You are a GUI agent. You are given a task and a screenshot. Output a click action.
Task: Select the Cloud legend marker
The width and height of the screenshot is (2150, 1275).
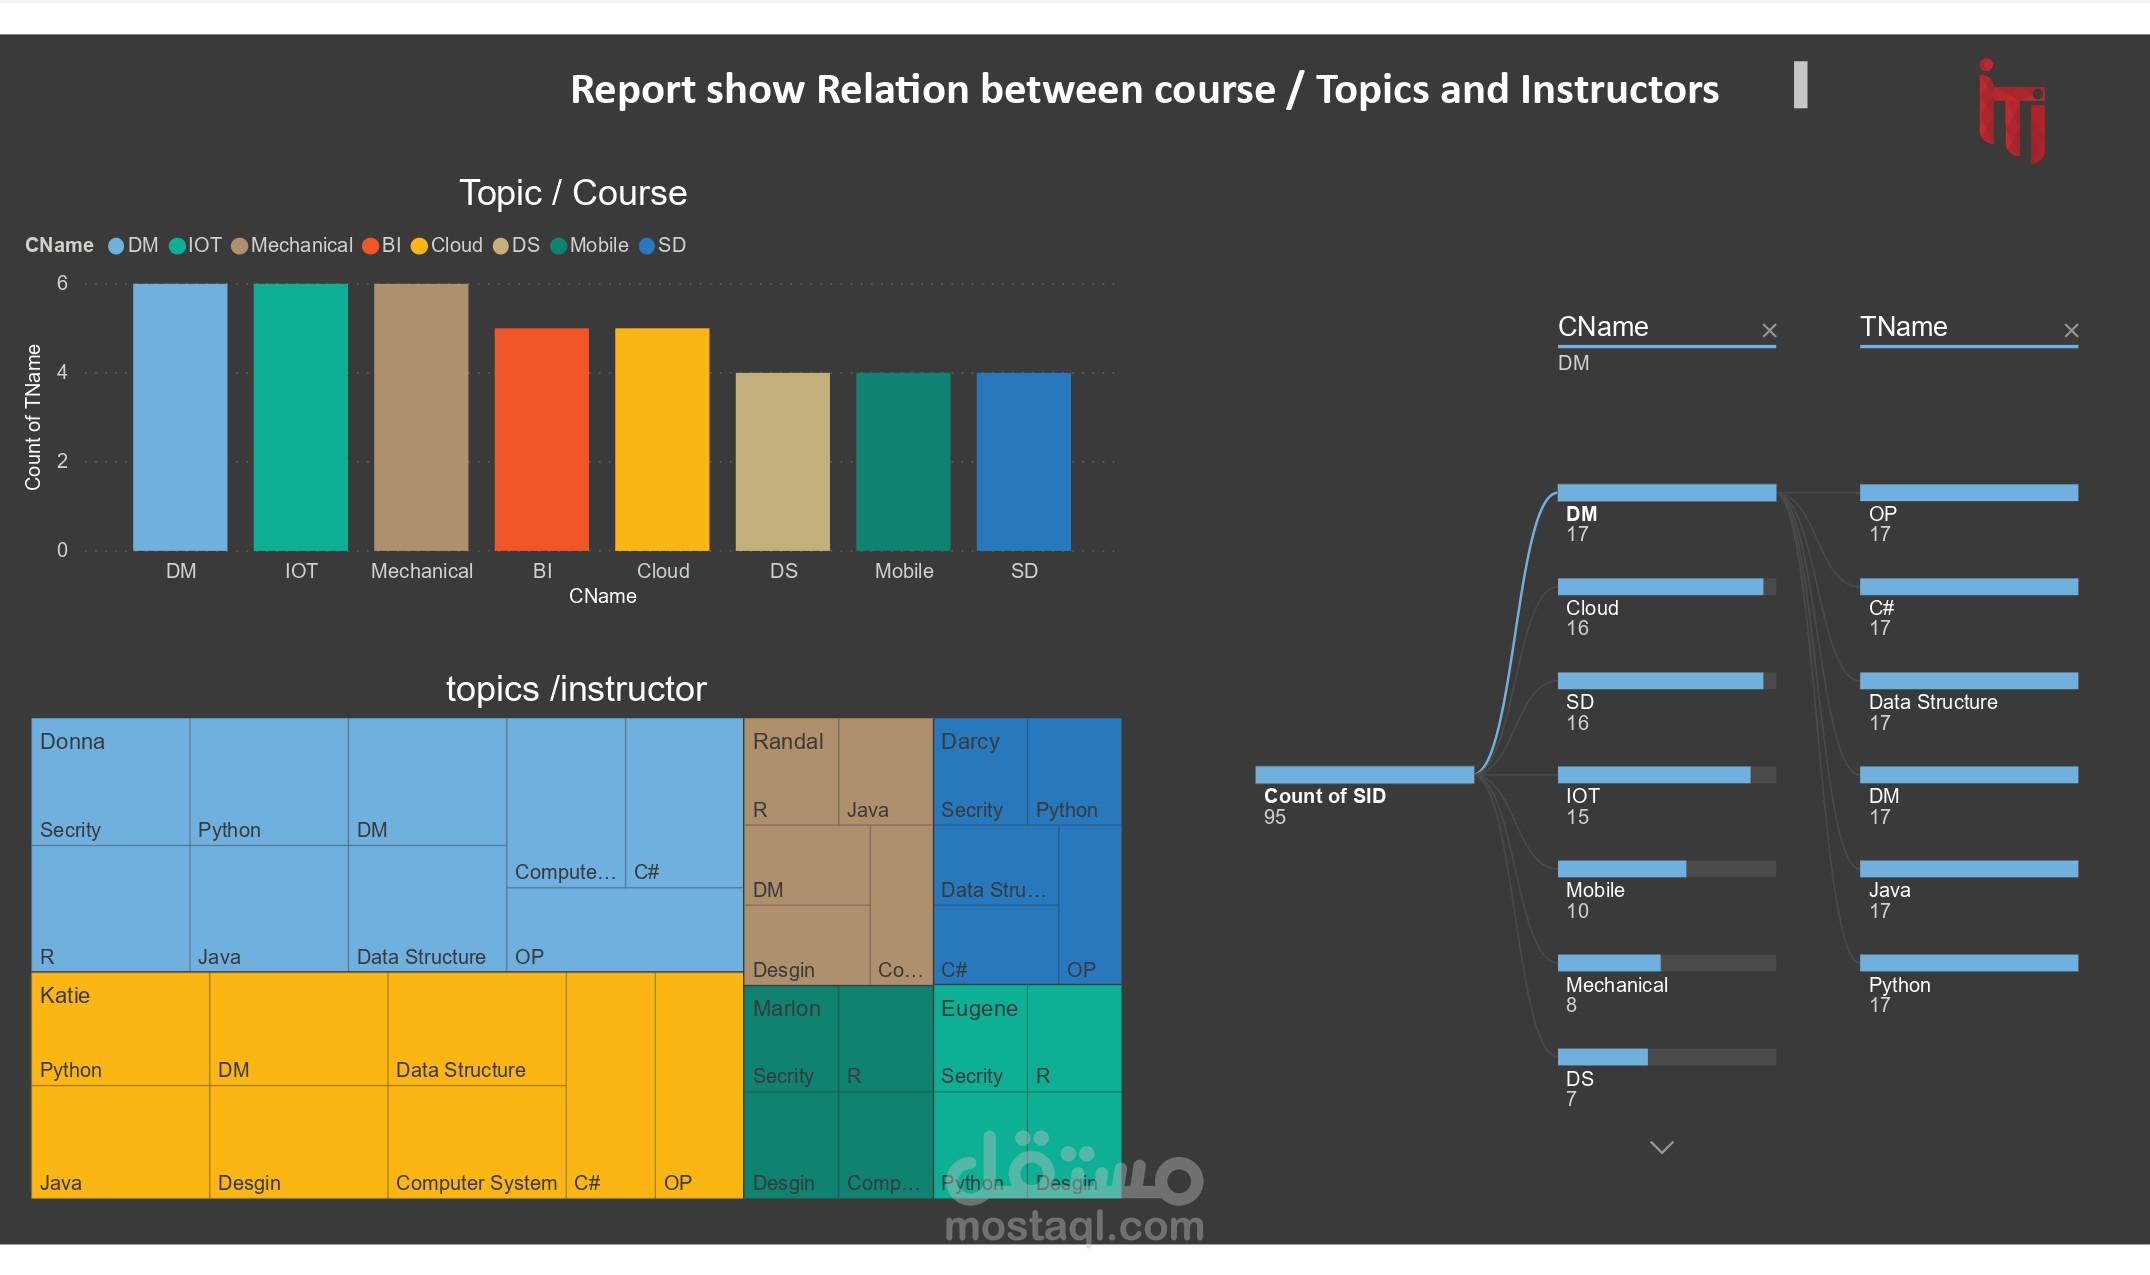click(419, 245)
